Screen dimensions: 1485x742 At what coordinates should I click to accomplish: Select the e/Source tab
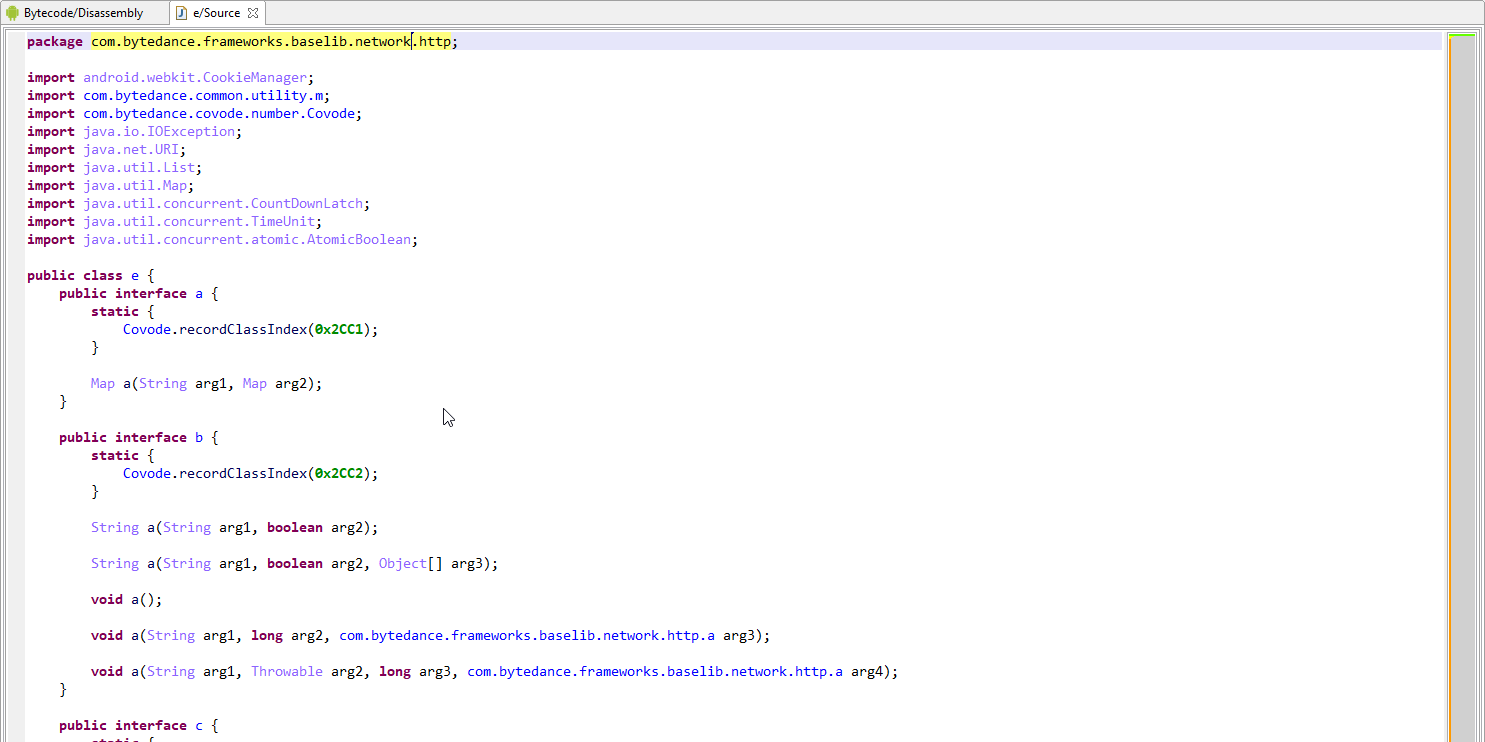pos(216,13)
